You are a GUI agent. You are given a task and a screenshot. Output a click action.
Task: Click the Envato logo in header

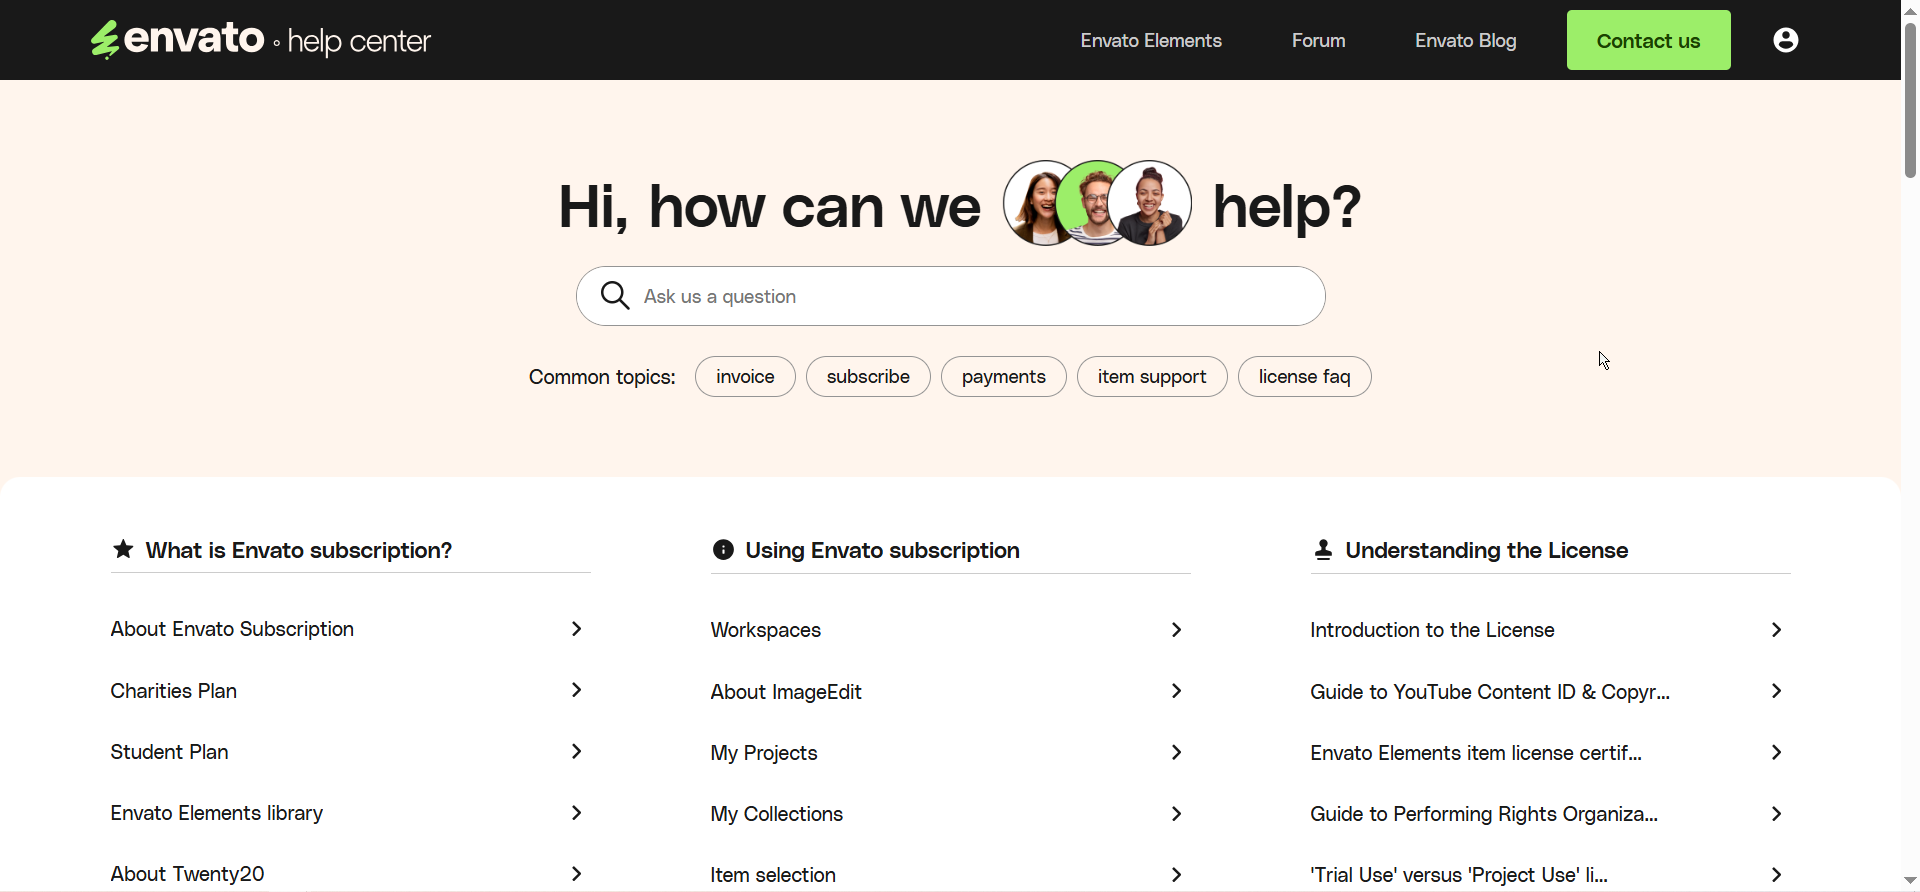click(x=178, y=40)
